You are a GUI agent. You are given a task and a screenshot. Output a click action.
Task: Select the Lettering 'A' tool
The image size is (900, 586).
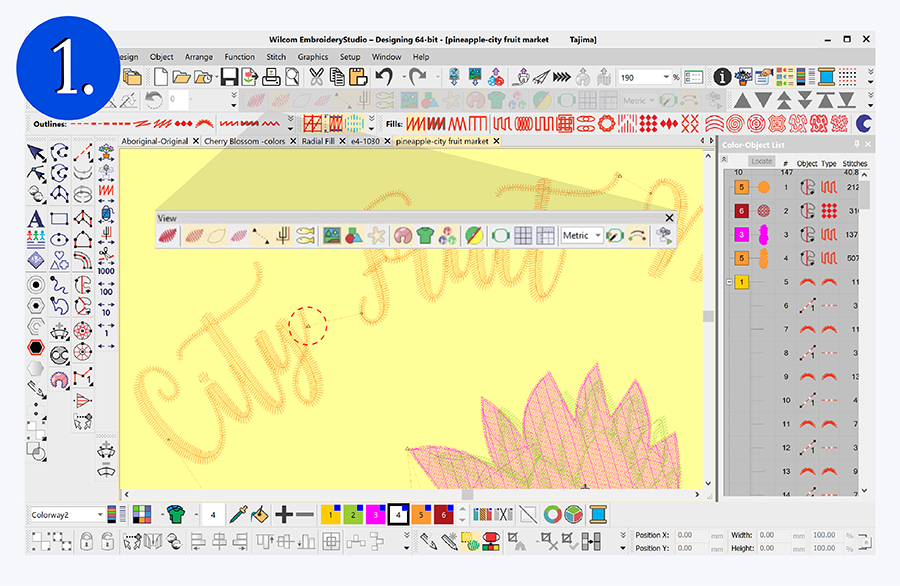(x=36, y=219)
